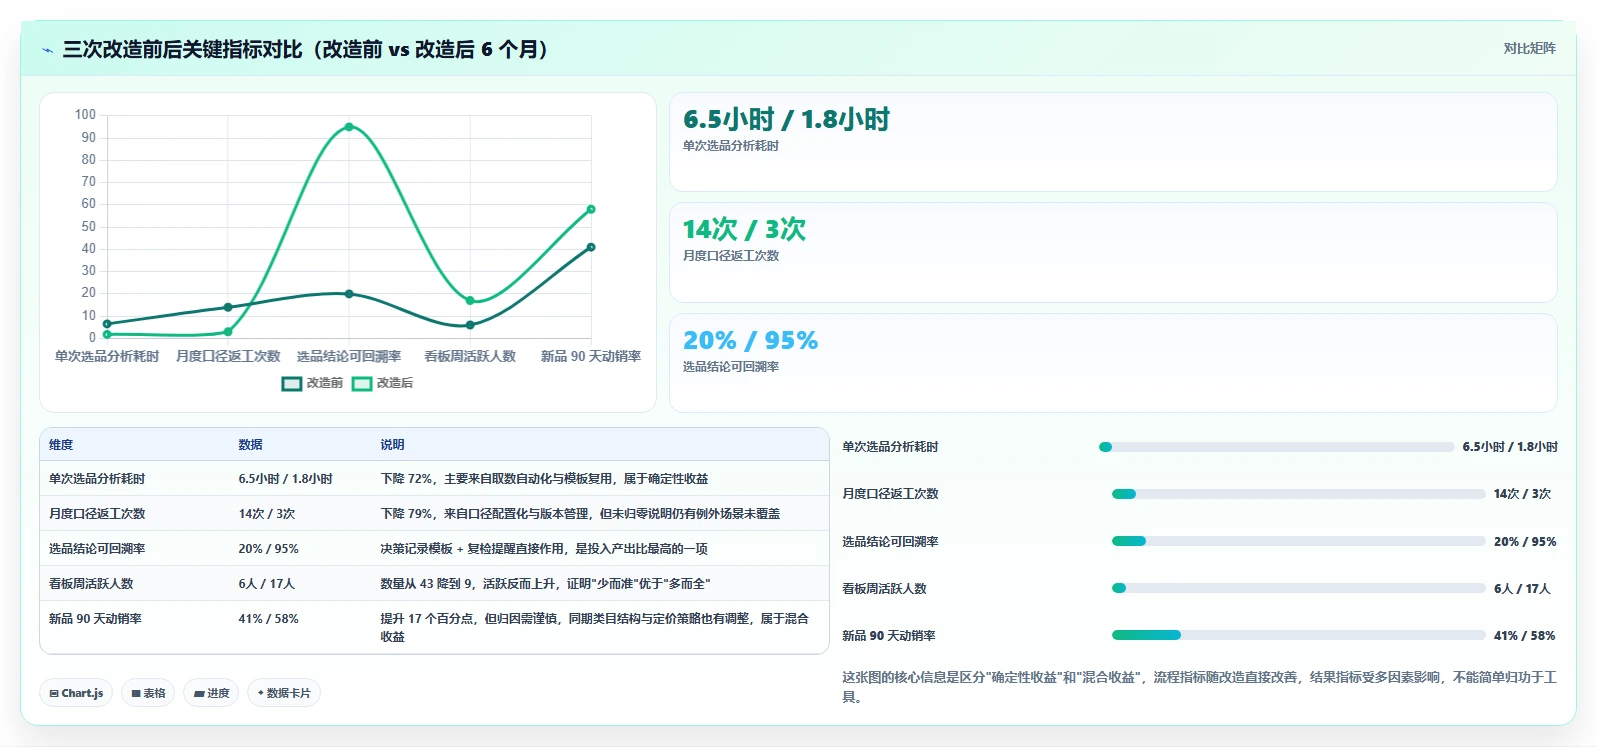Image resolution: width=1597 pixels, height=747 pixels.
Task: Click the y-axis label 100
Action: coord(85,115)
